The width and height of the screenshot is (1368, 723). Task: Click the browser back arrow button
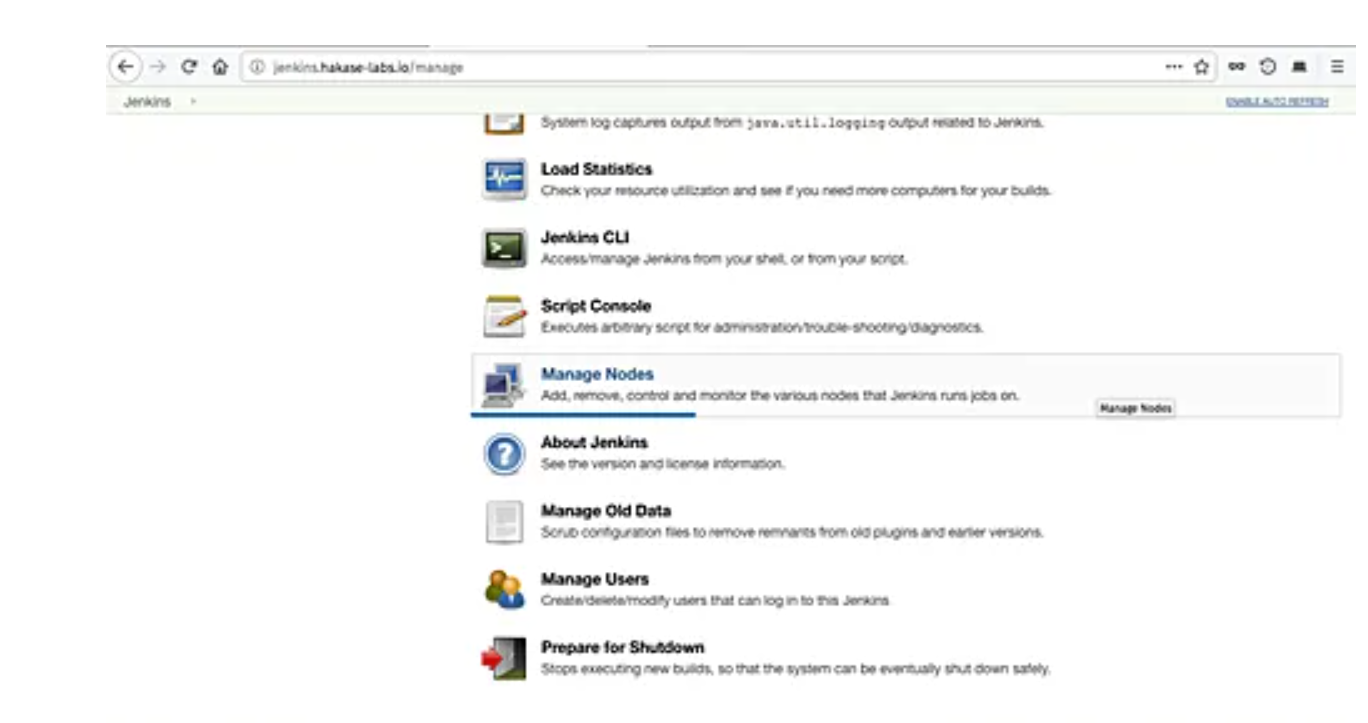point(124,67)
